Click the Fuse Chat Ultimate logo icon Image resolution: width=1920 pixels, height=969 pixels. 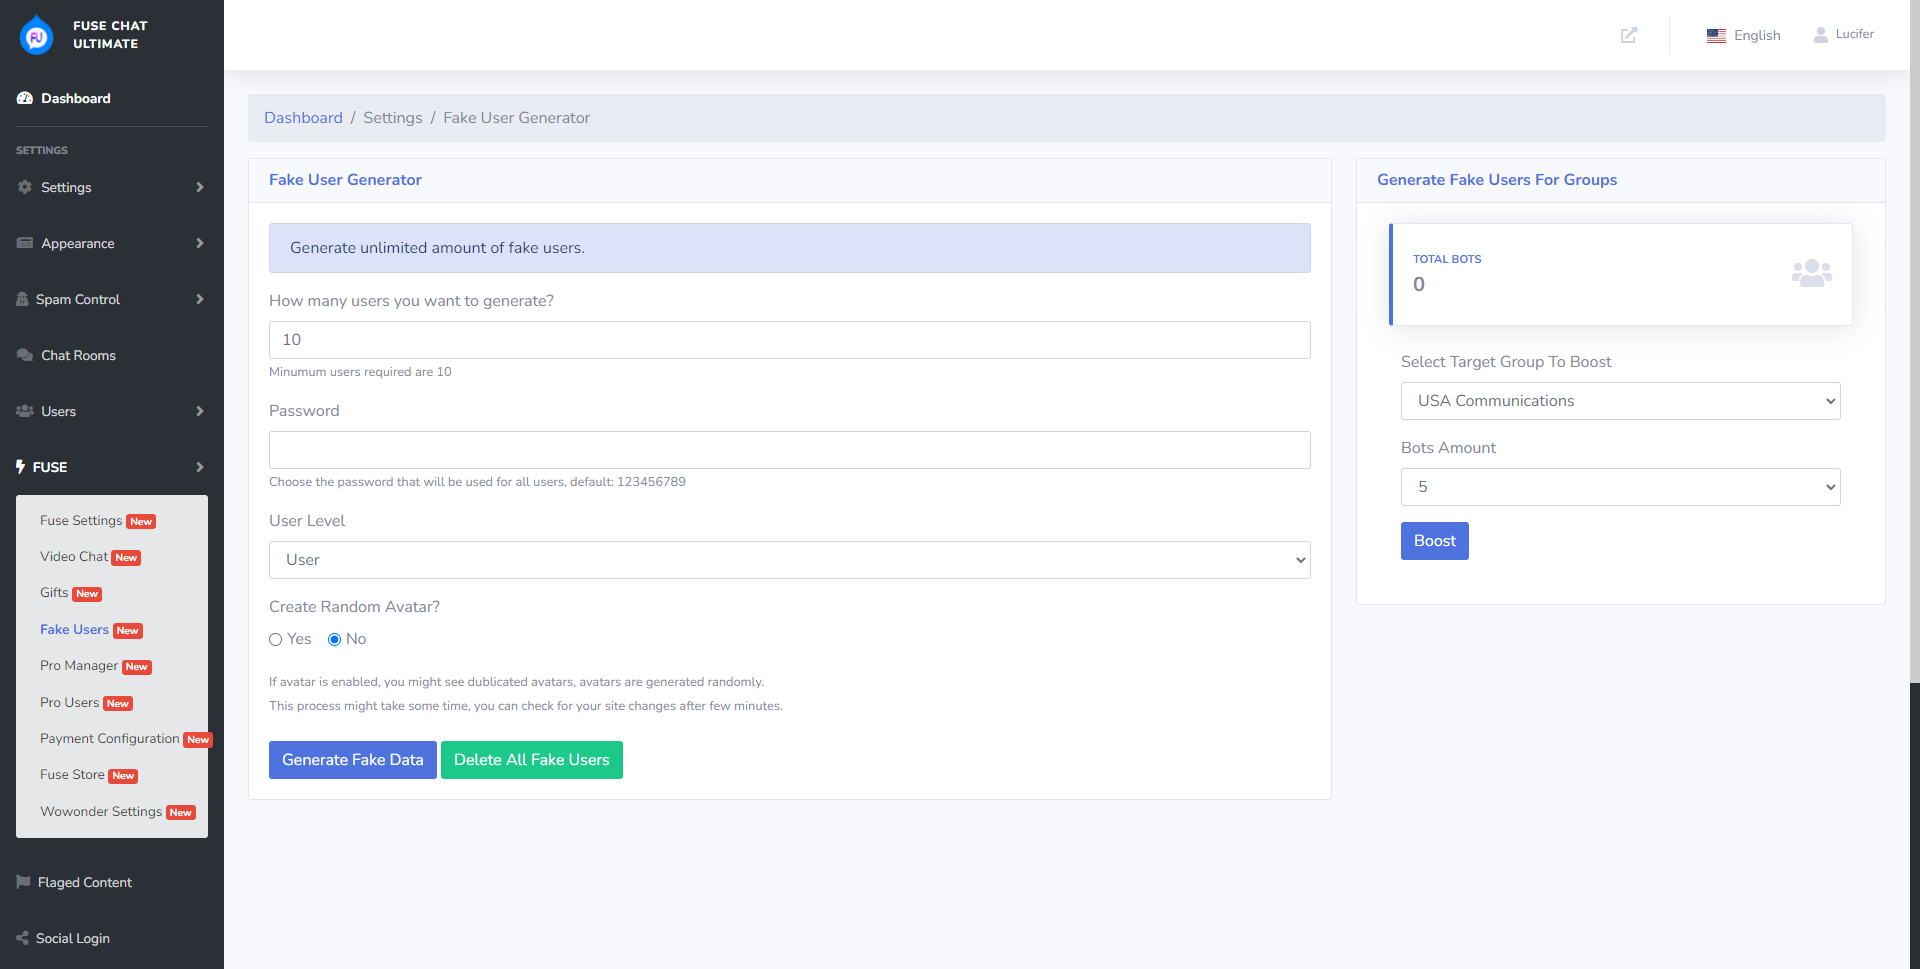[x=36, y=35]
